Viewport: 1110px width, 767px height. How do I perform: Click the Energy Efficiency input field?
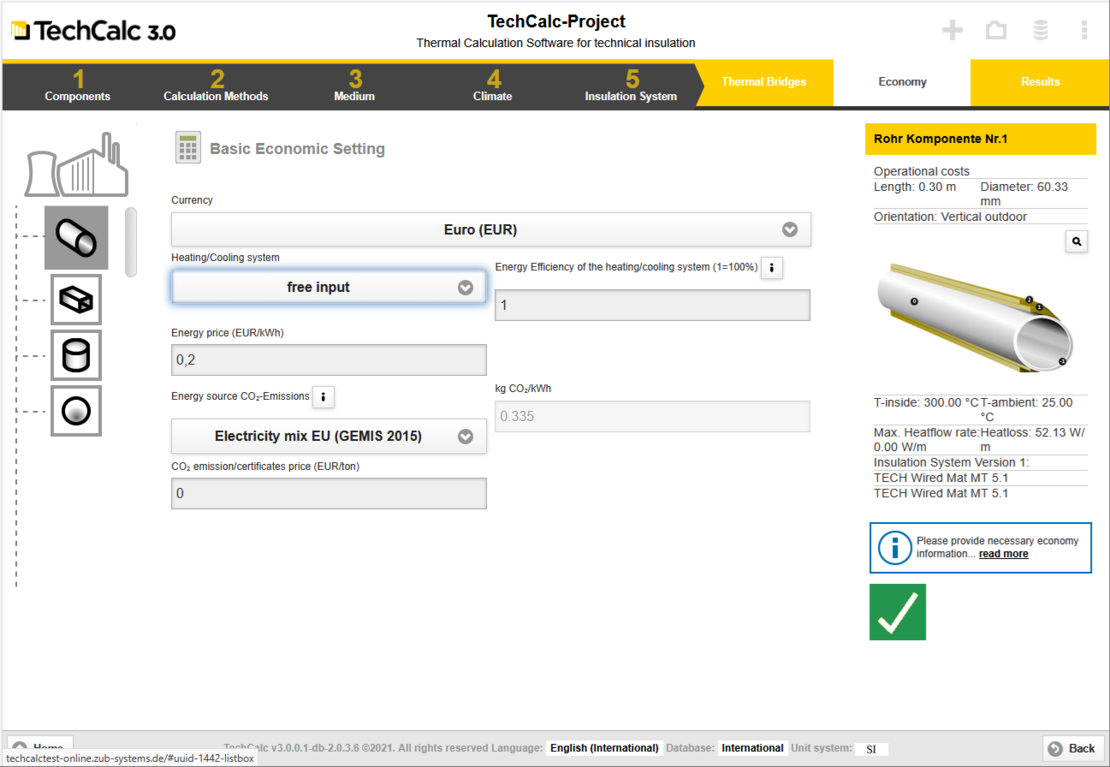pyautogui.click(x=652, y=305)
